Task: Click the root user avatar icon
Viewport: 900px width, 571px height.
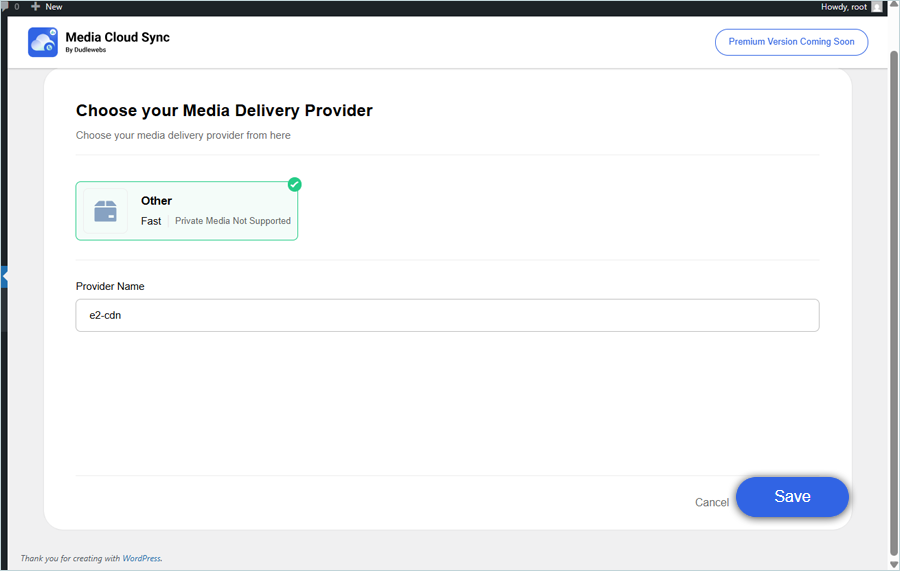Action: (877, 7)
